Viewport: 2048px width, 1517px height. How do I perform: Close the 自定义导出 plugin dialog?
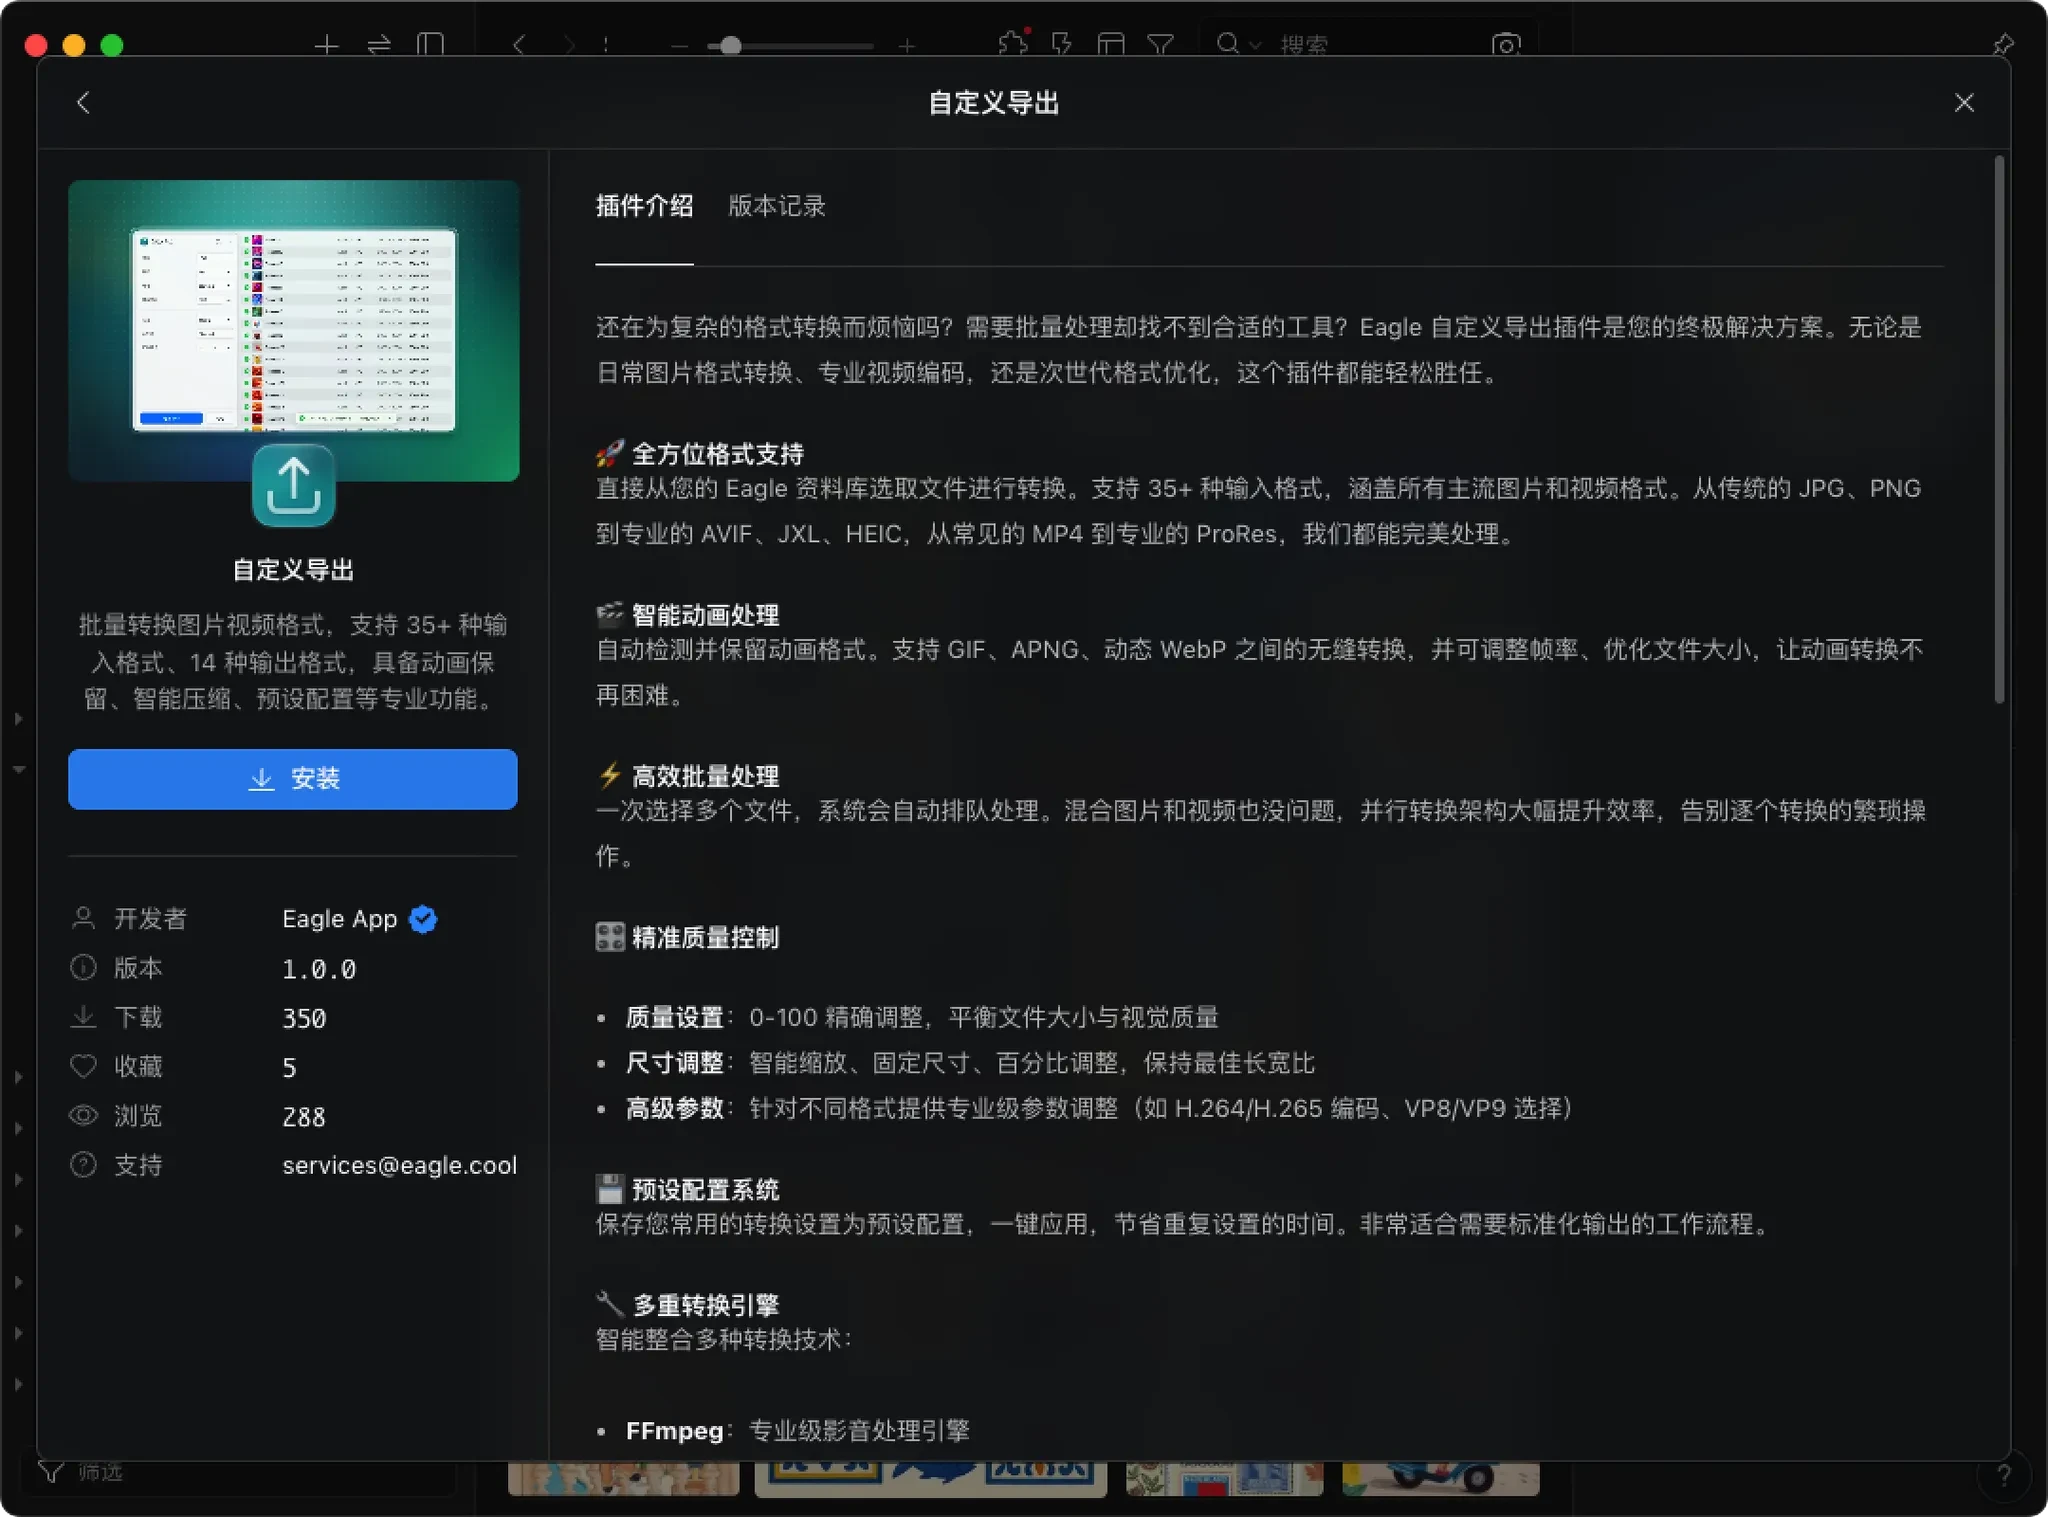coord(1964,103)
